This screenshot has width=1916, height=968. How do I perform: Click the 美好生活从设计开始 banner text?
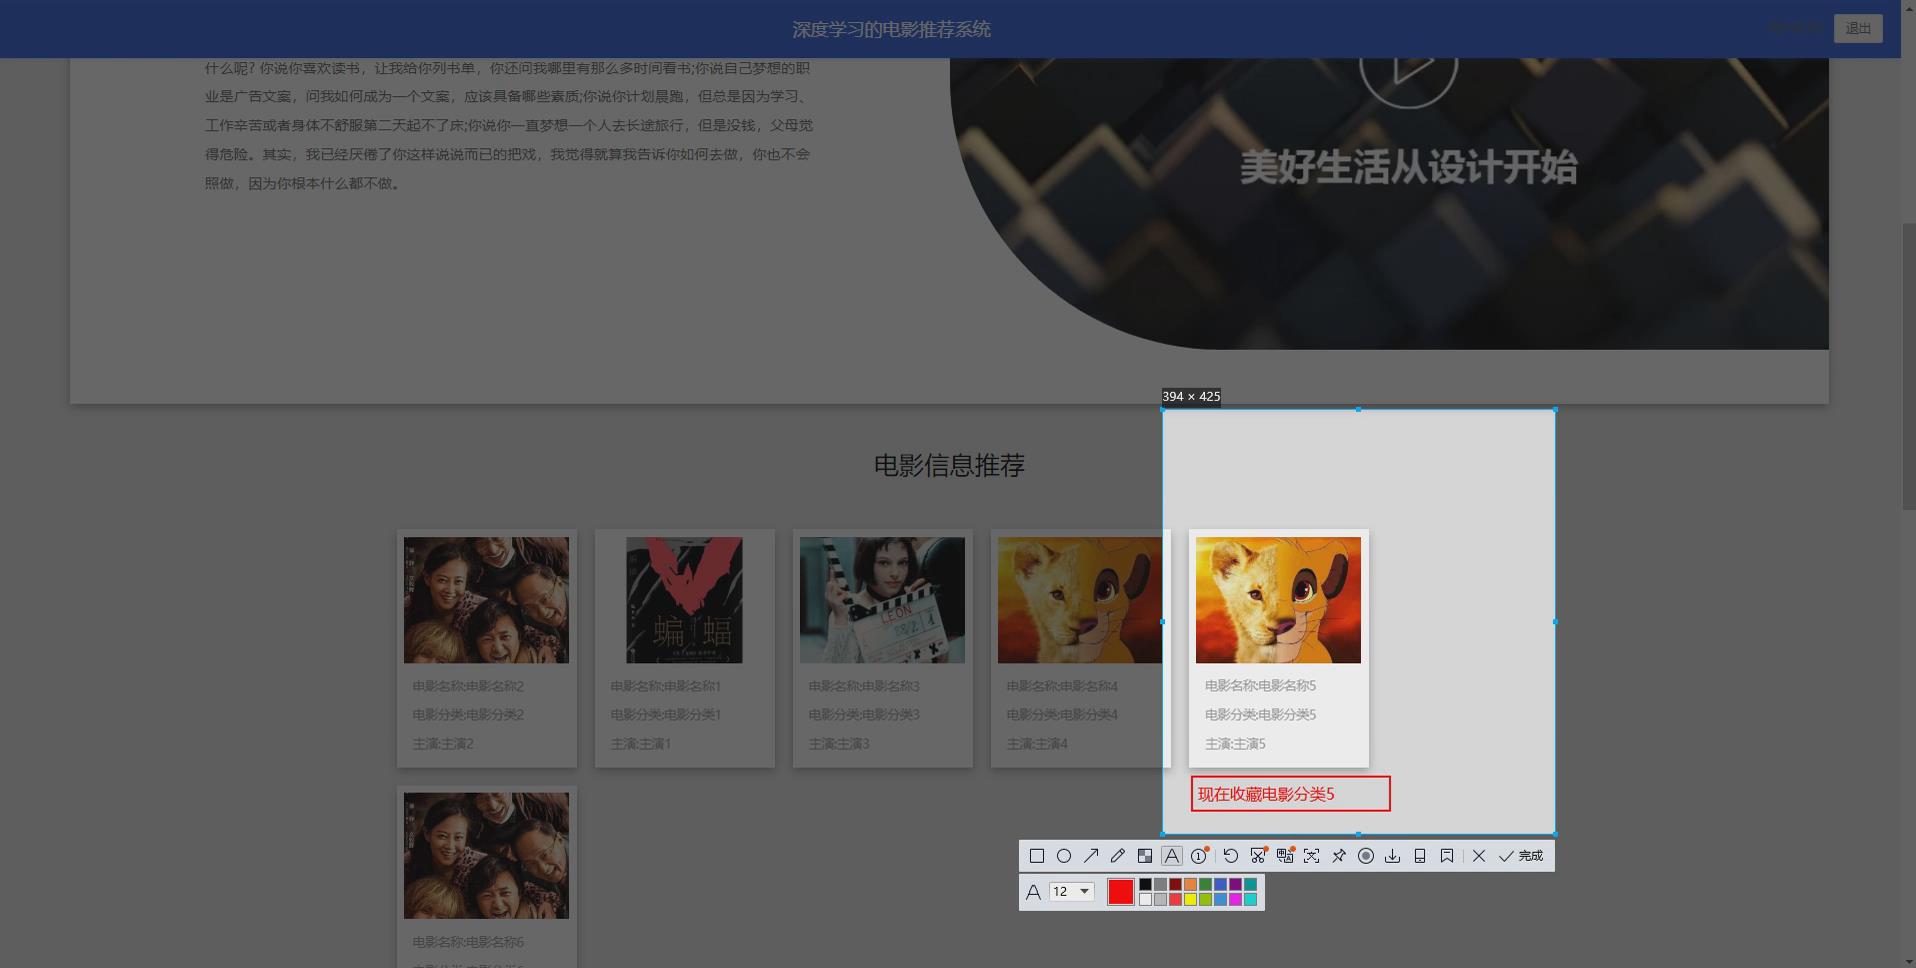[x=1408, y=167]
